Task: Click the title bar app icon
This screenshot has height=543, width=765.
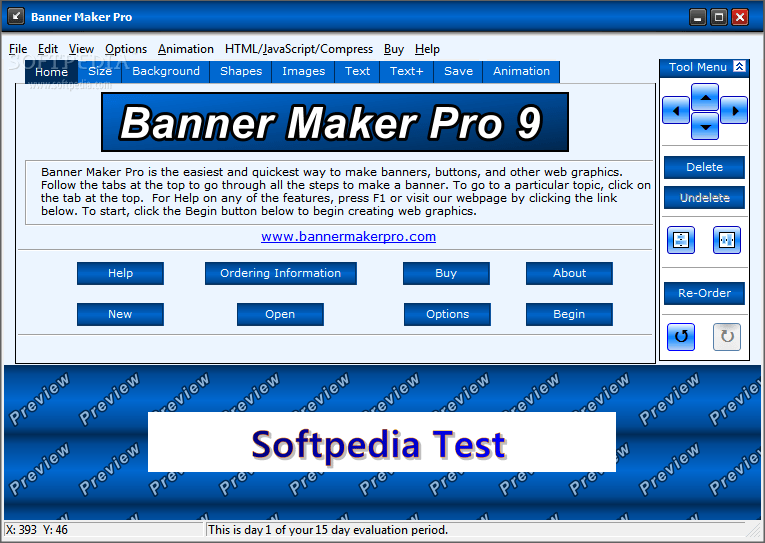Action: 16,17
